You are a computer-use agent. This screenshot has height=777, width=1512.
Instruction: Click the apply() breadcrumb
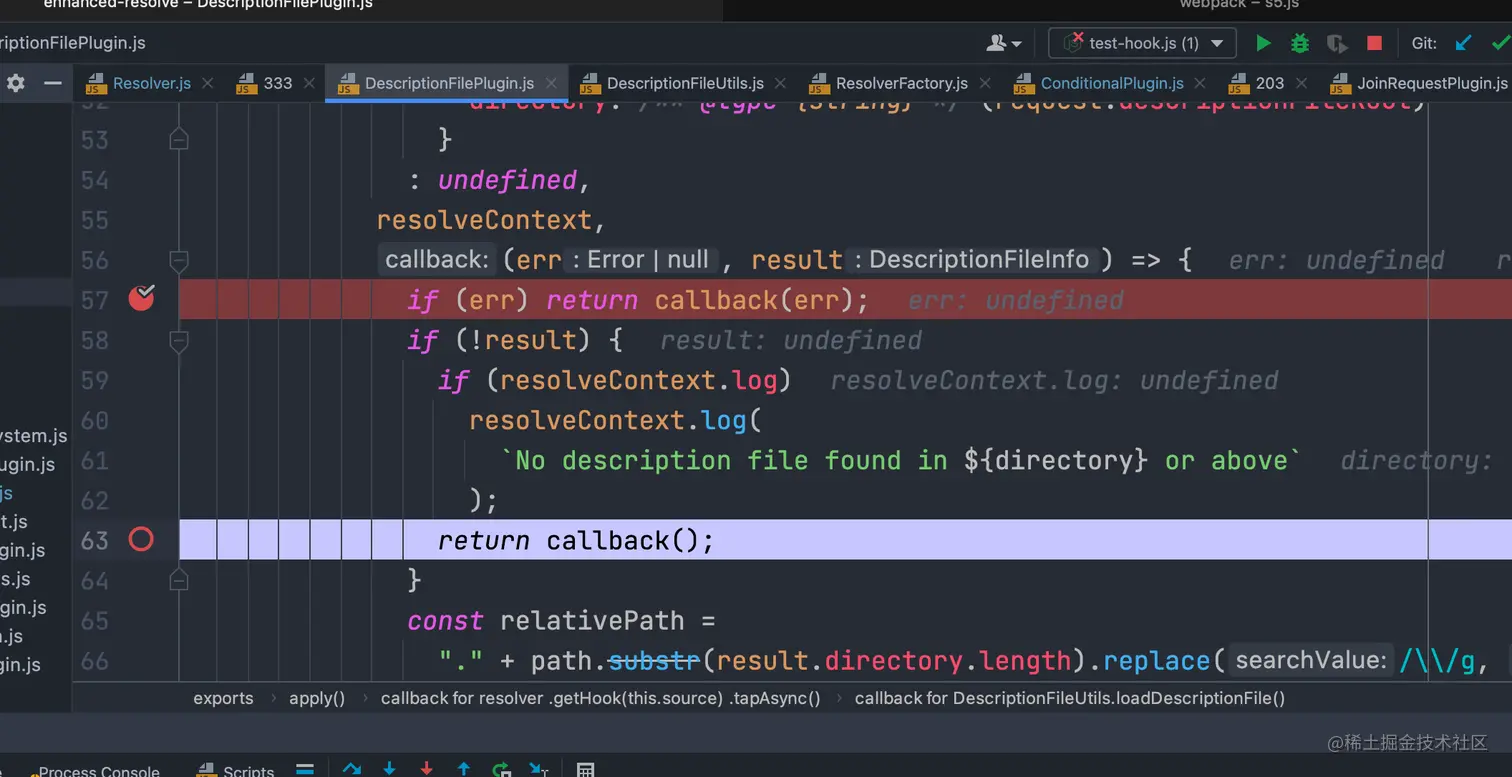317,698
